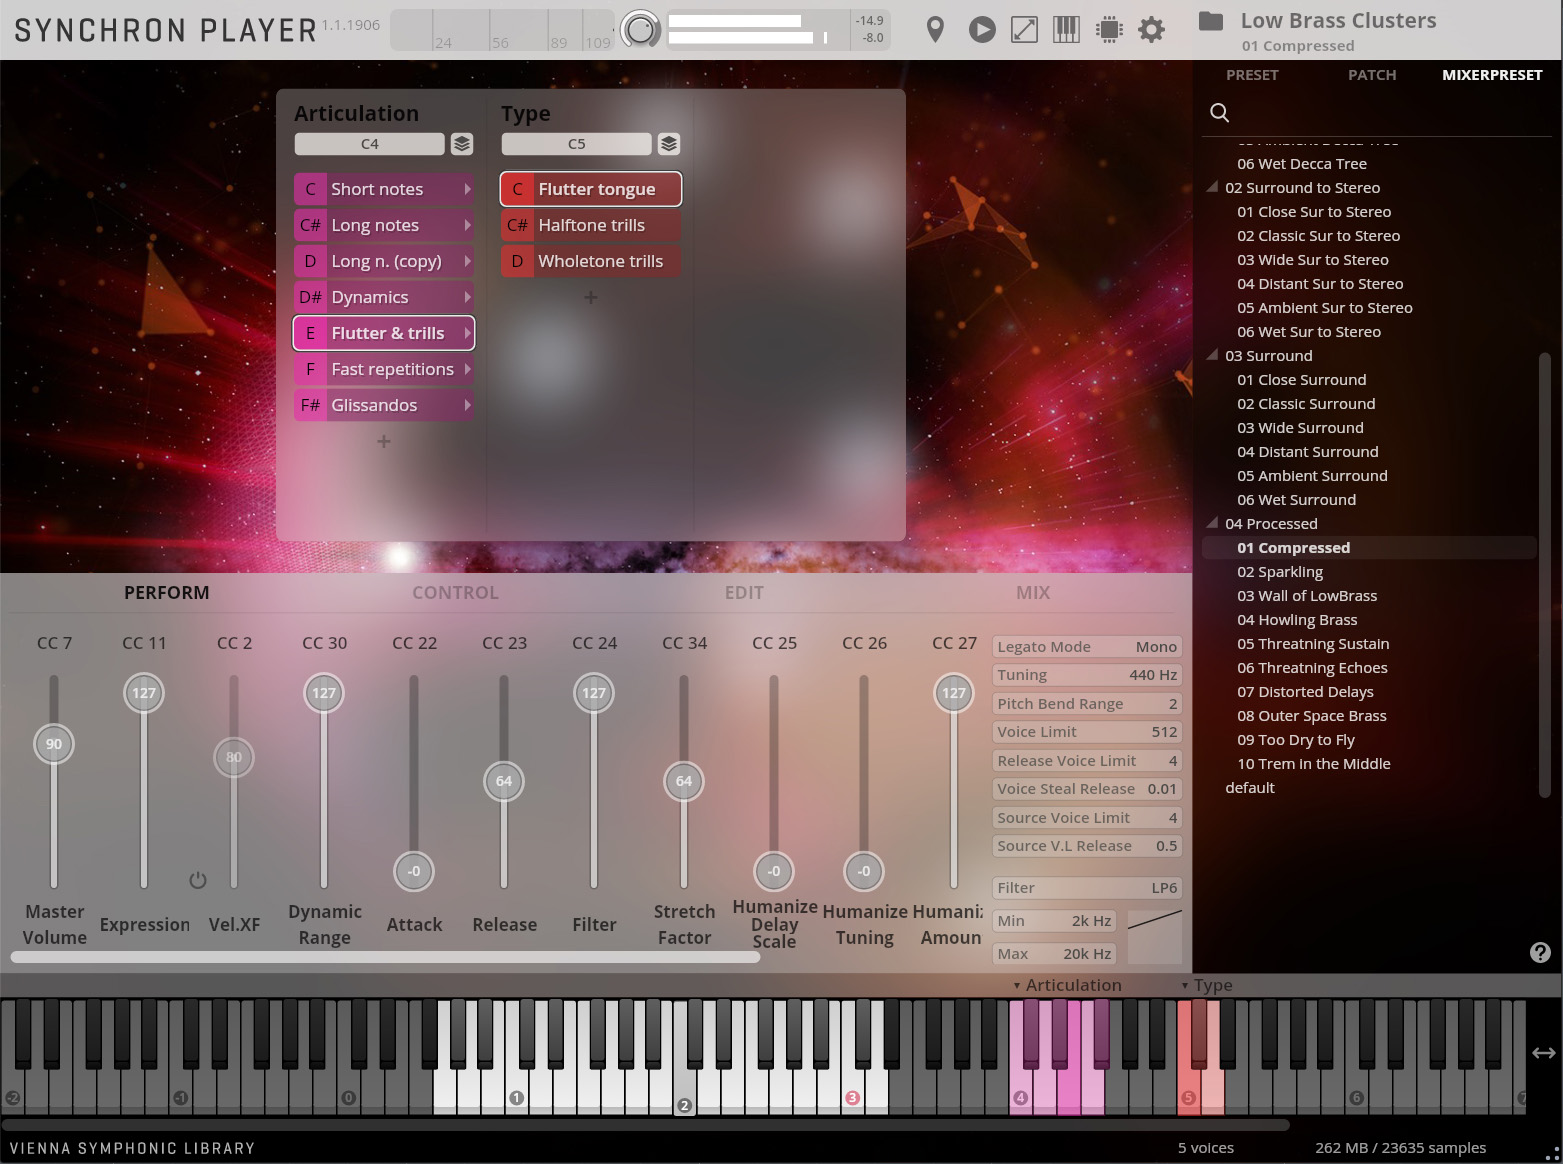Viewport: 1563px width, 1164px height.
Task: Open the settings gear icon
Action: click(x=1152, y=30)
